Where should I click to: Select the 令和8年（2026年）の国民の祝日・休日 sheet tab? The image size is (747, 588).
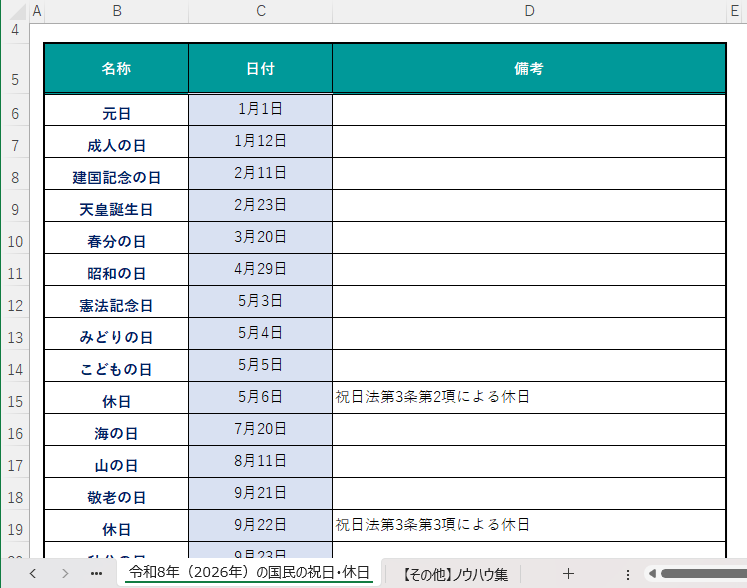249,573
